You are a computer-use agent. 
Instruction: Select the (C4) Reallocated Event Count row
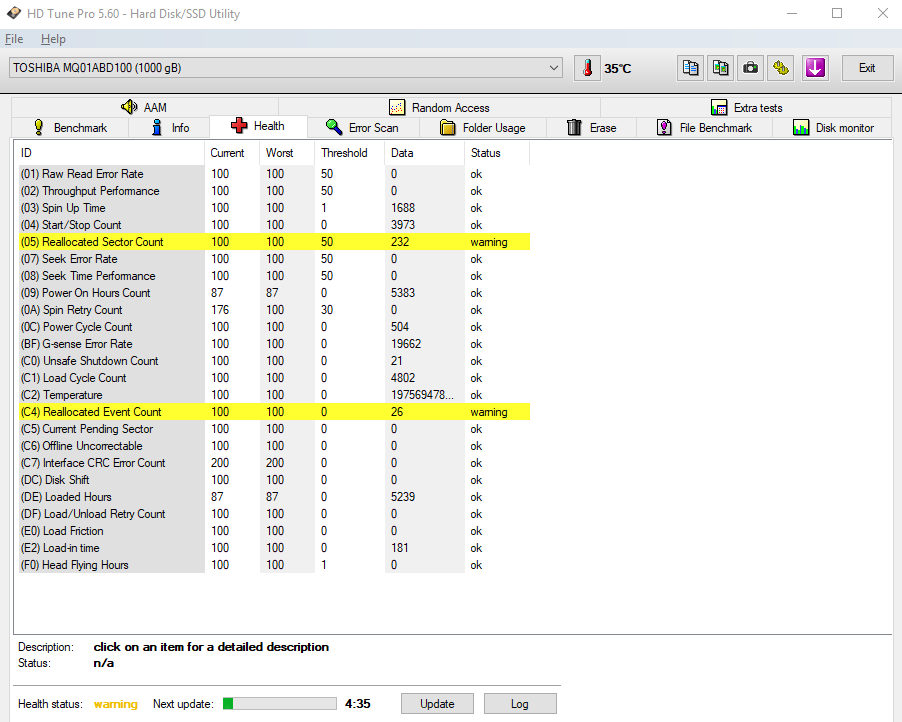click(x=274, y=412)
